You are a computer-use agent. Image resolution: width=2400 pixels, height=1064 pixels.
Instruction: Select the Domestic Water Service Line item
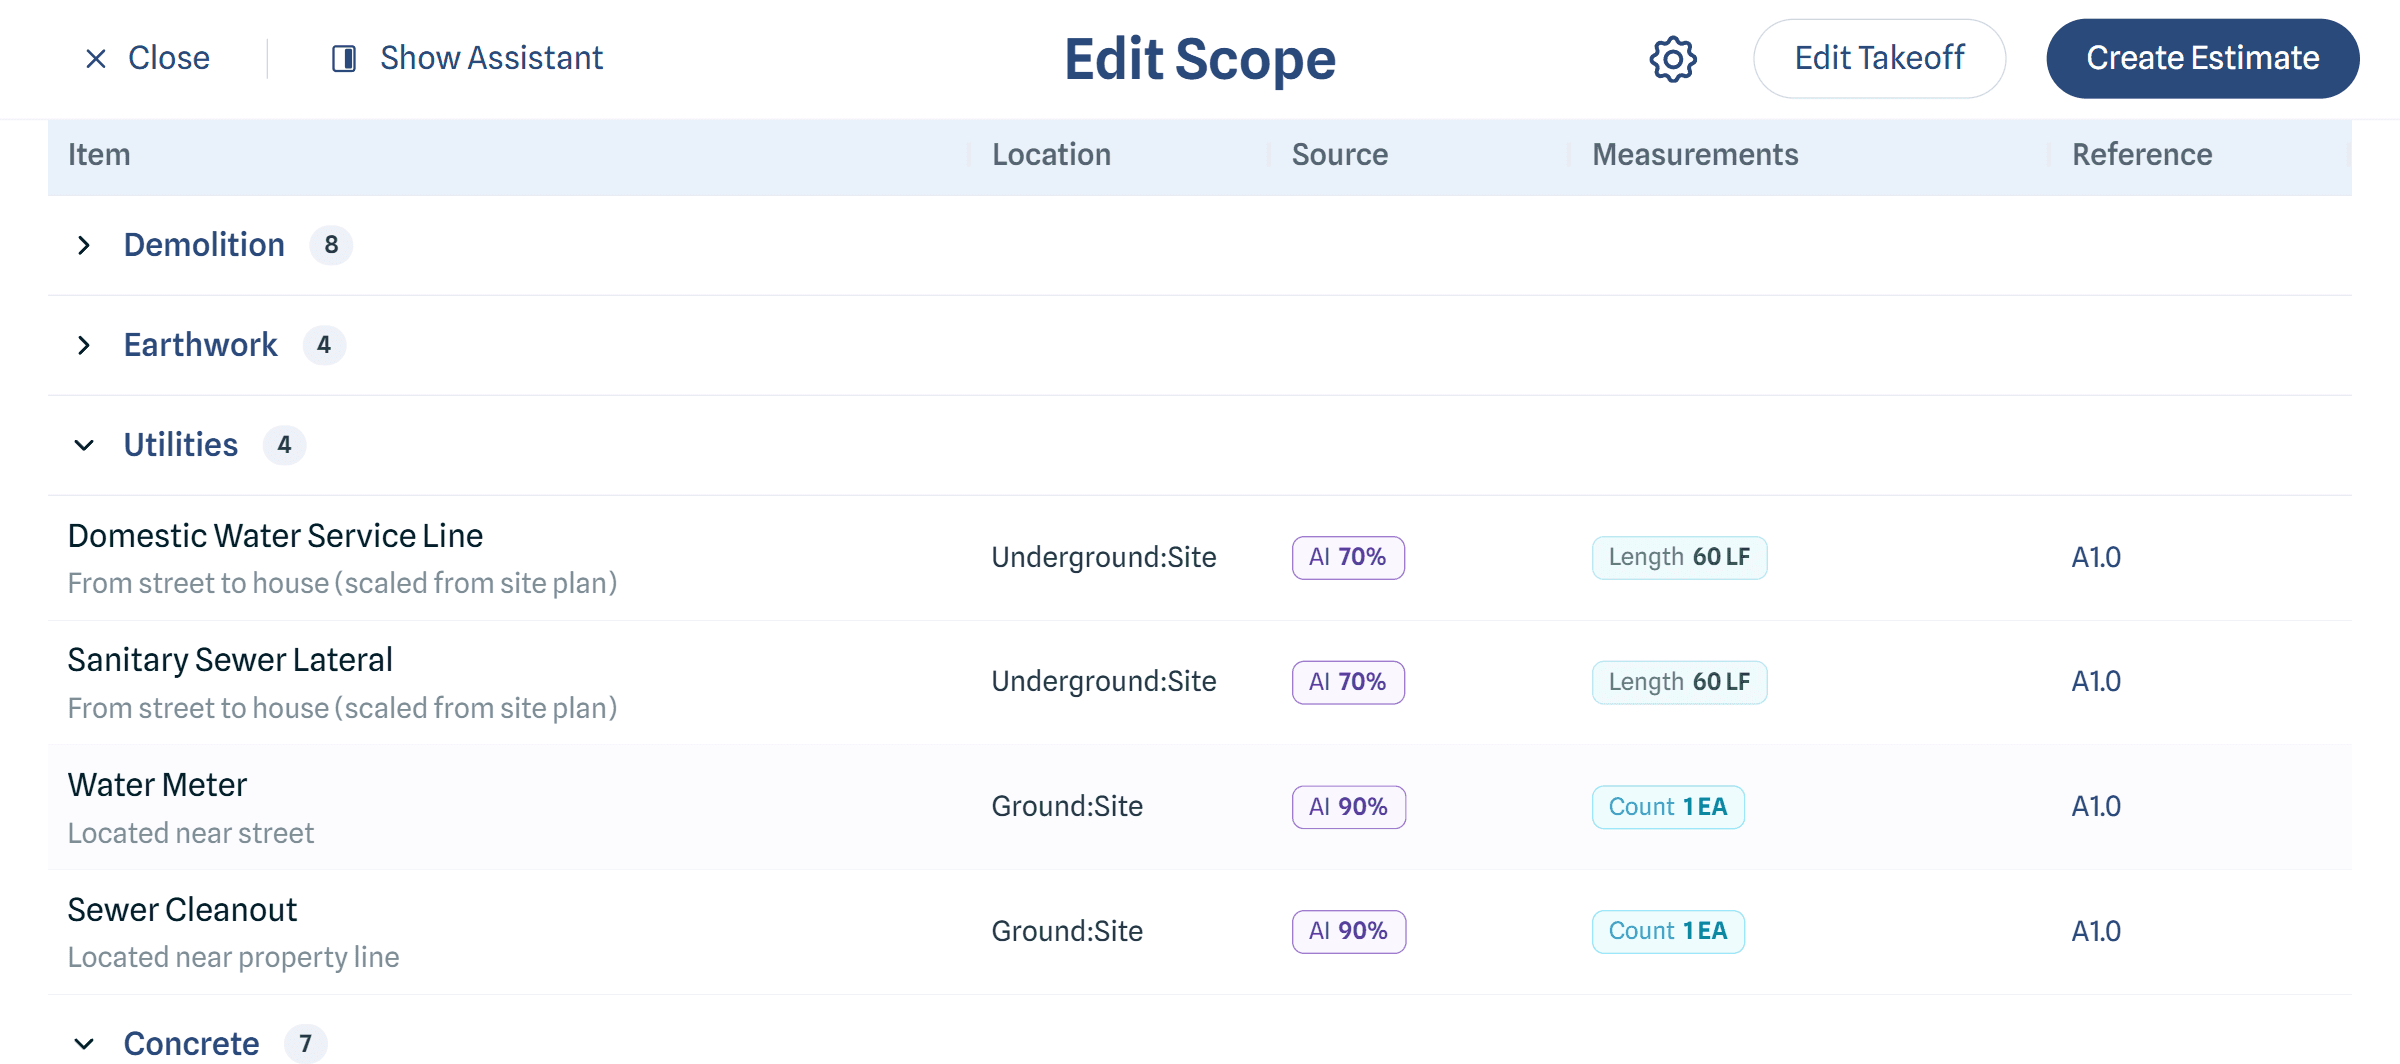275,536
